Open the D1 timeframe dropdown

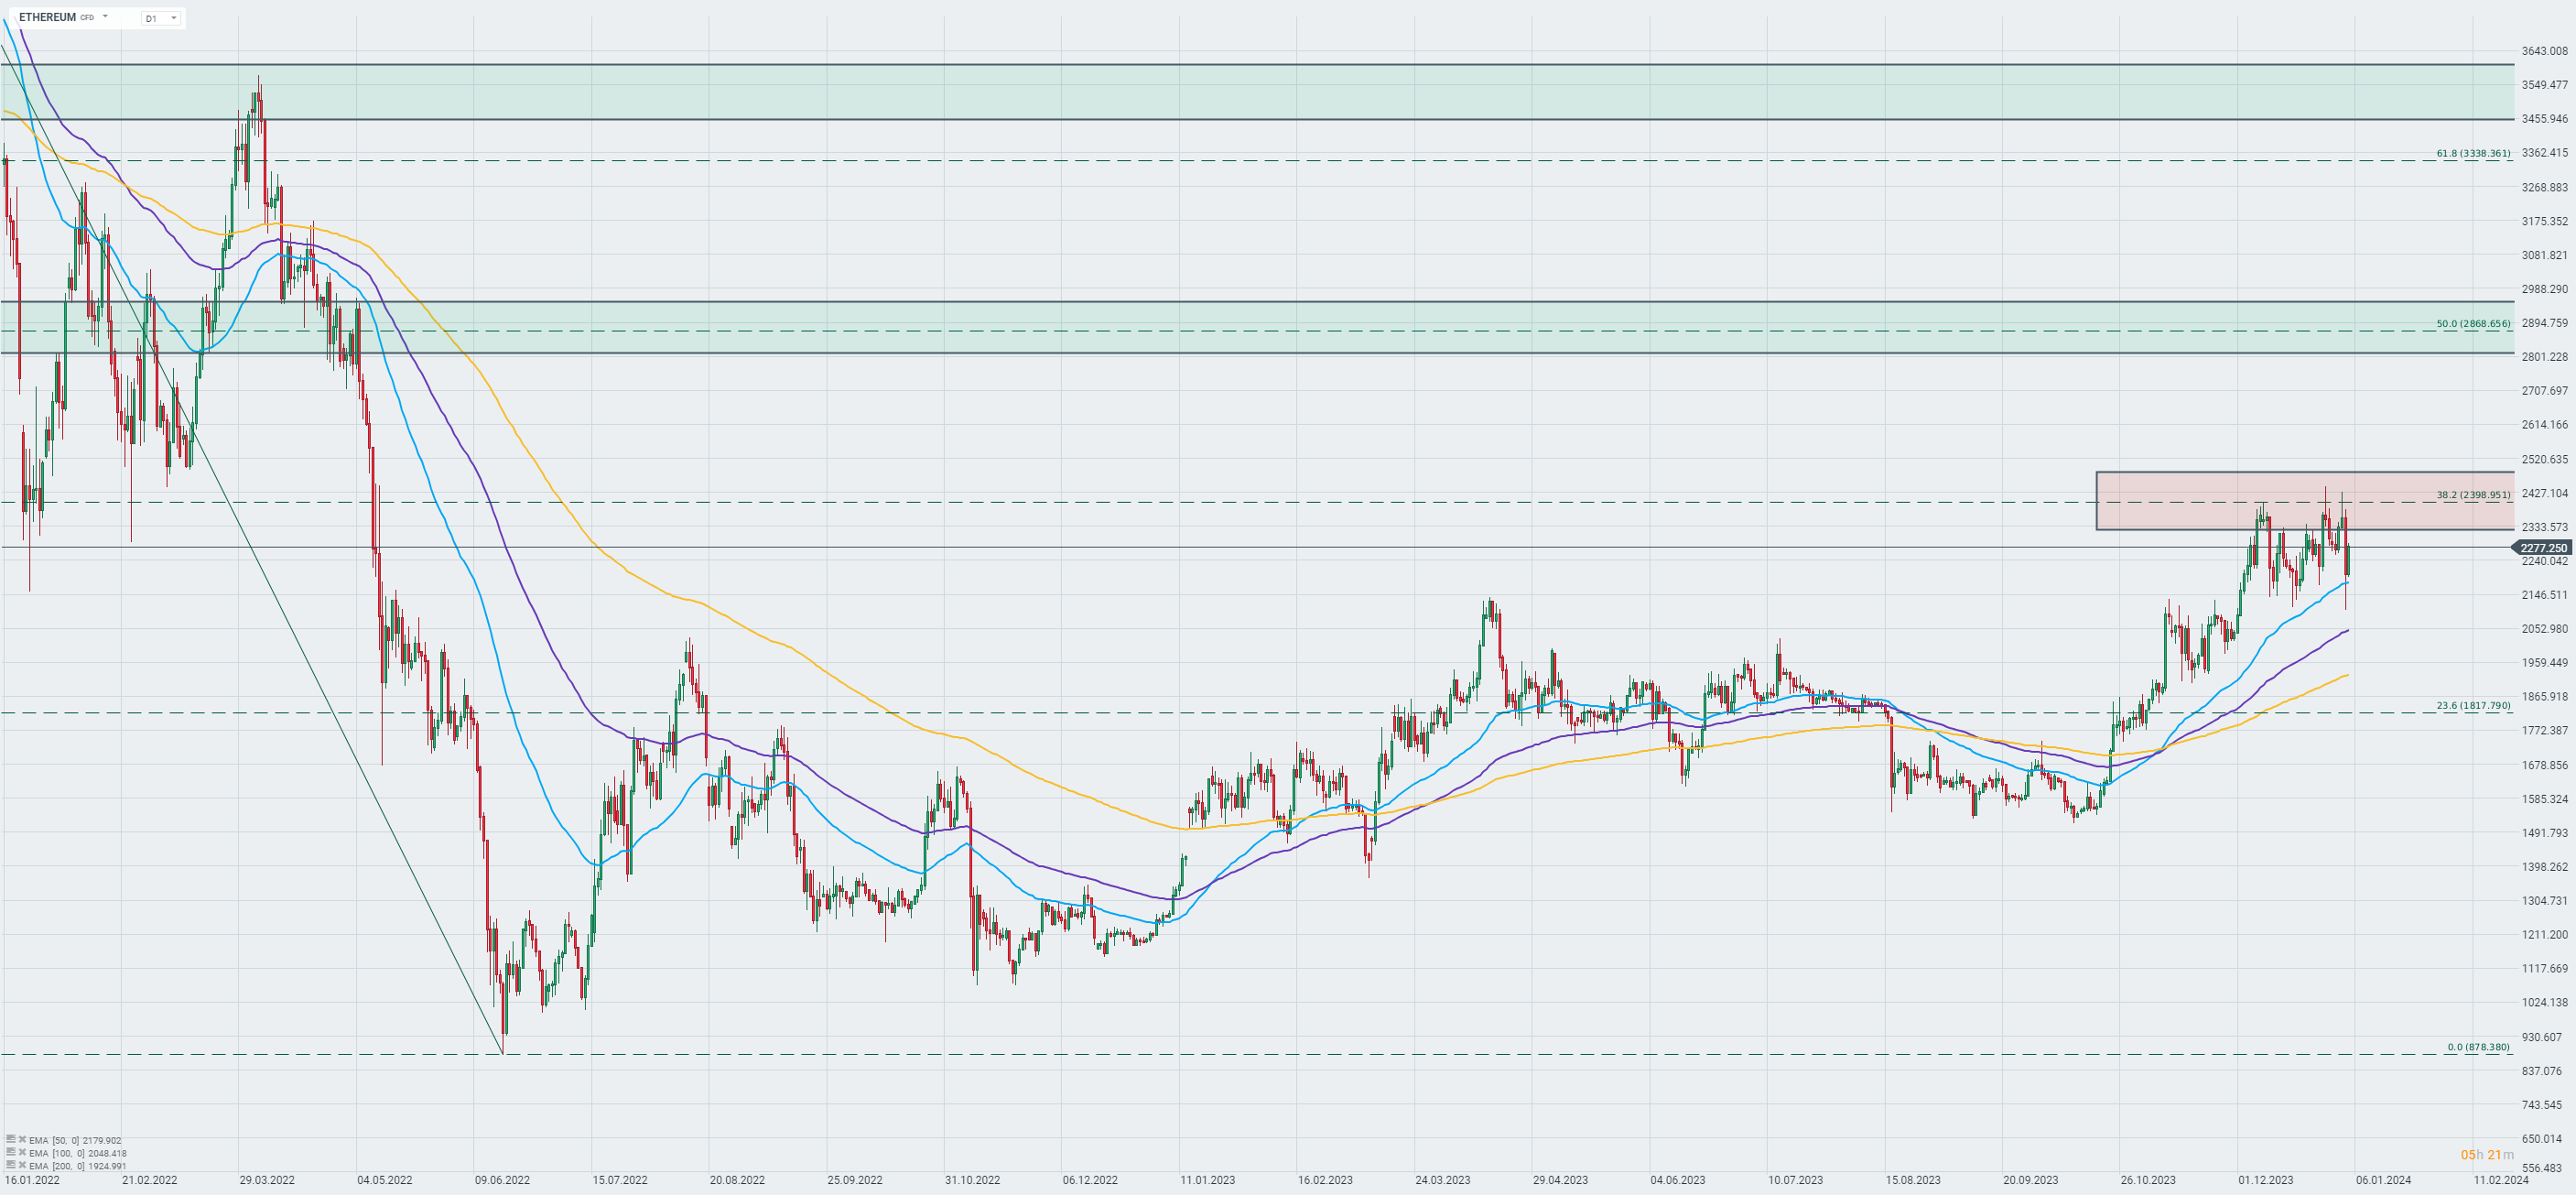[x=161, y=18]
